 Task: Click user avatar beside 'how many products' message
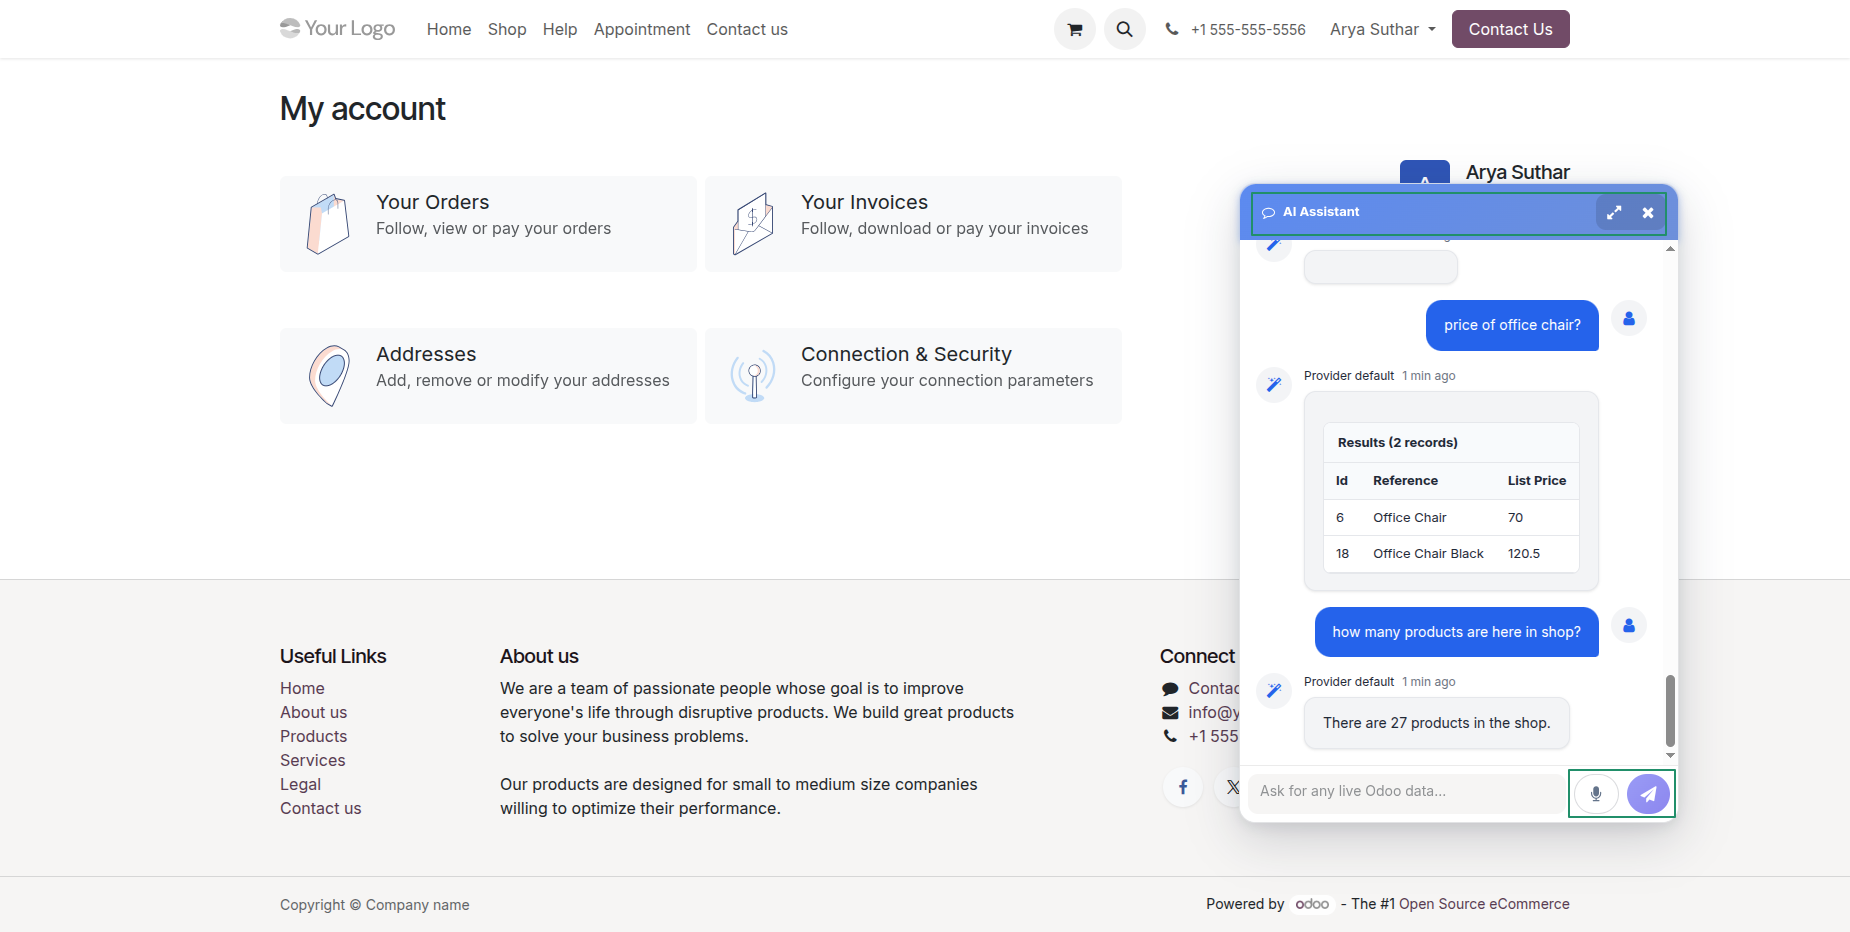point(1629,626)
